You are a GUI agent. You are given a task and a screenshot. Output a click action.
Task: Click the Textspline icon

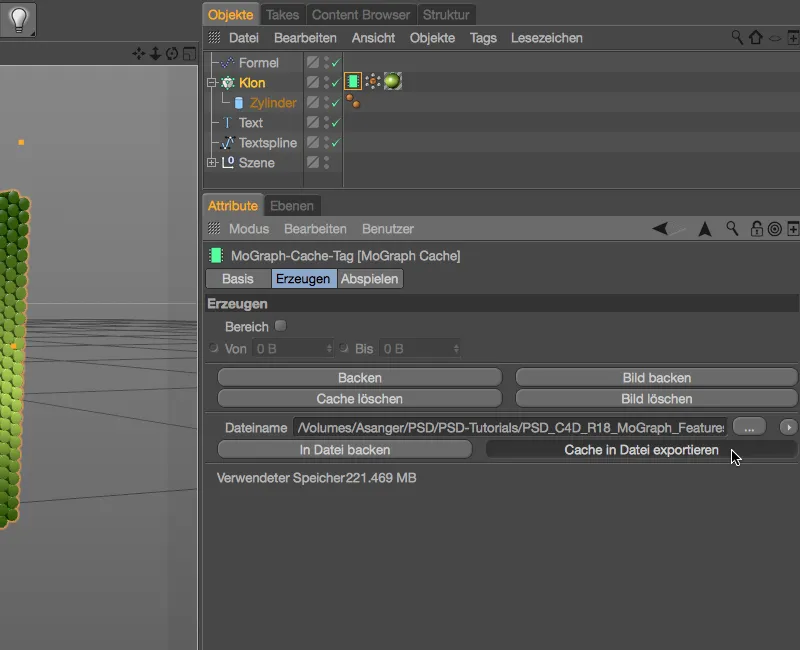[228, 143]
